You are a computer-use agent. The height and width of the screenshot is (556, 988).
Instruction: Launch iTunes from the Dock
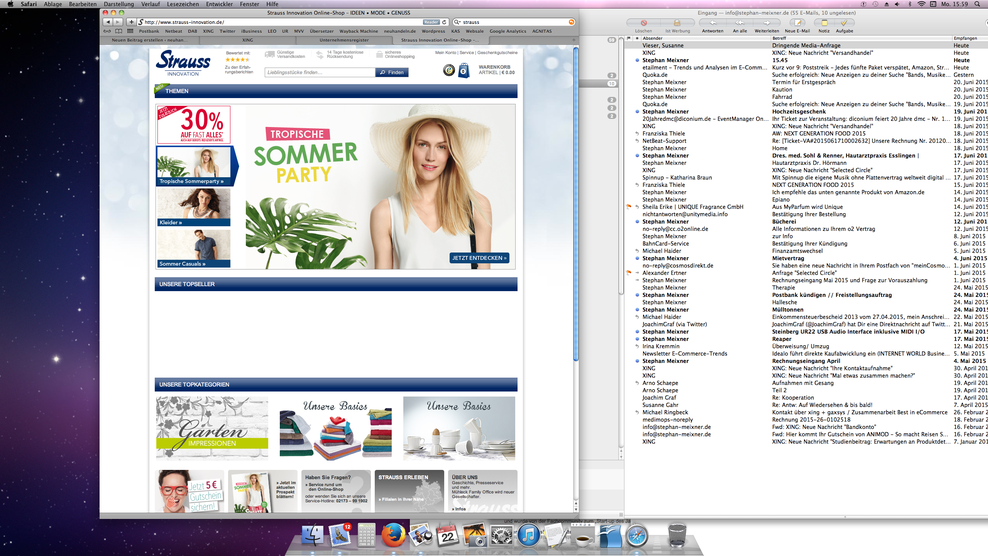click(x=529, y=535)
